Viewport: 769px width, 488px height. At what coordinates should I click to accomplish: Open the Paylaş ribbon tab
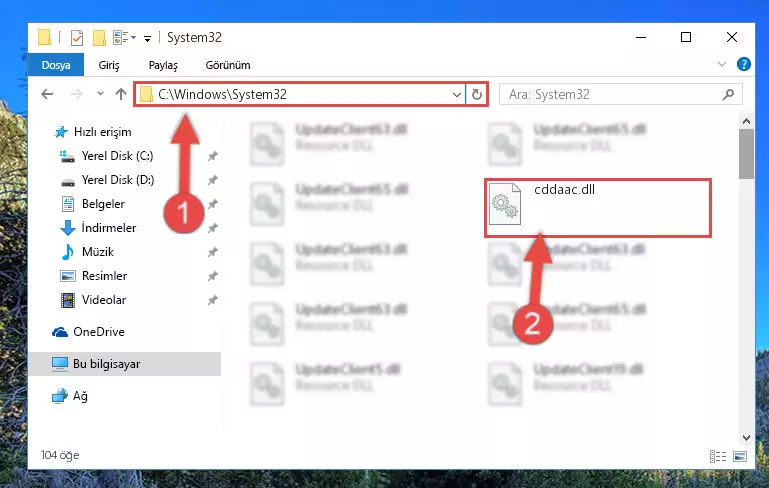click(x=163, y=65)
